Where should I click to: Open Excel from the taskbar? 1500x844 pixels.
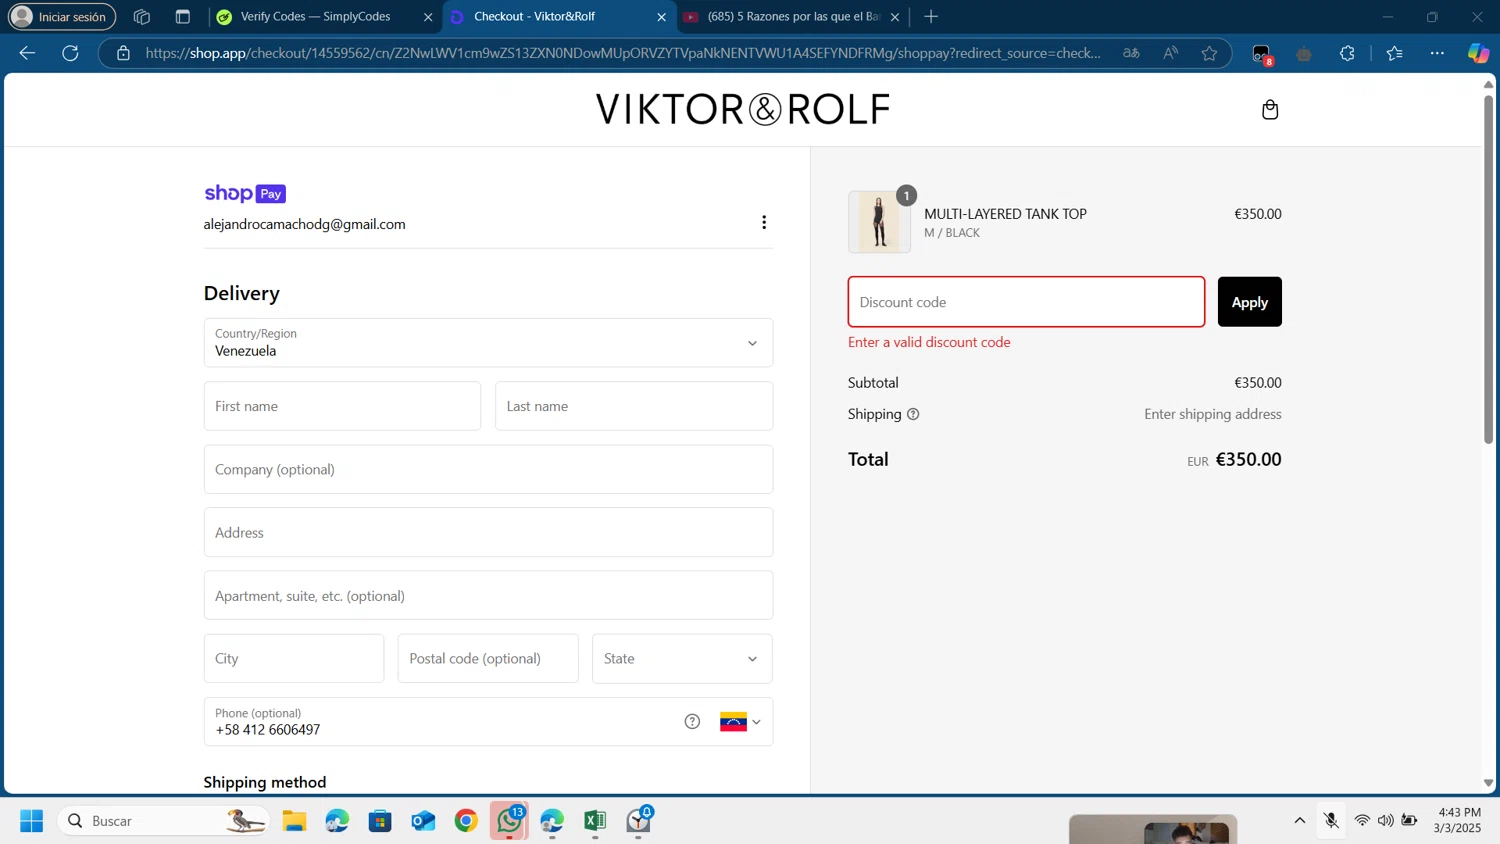pos(595,821)
